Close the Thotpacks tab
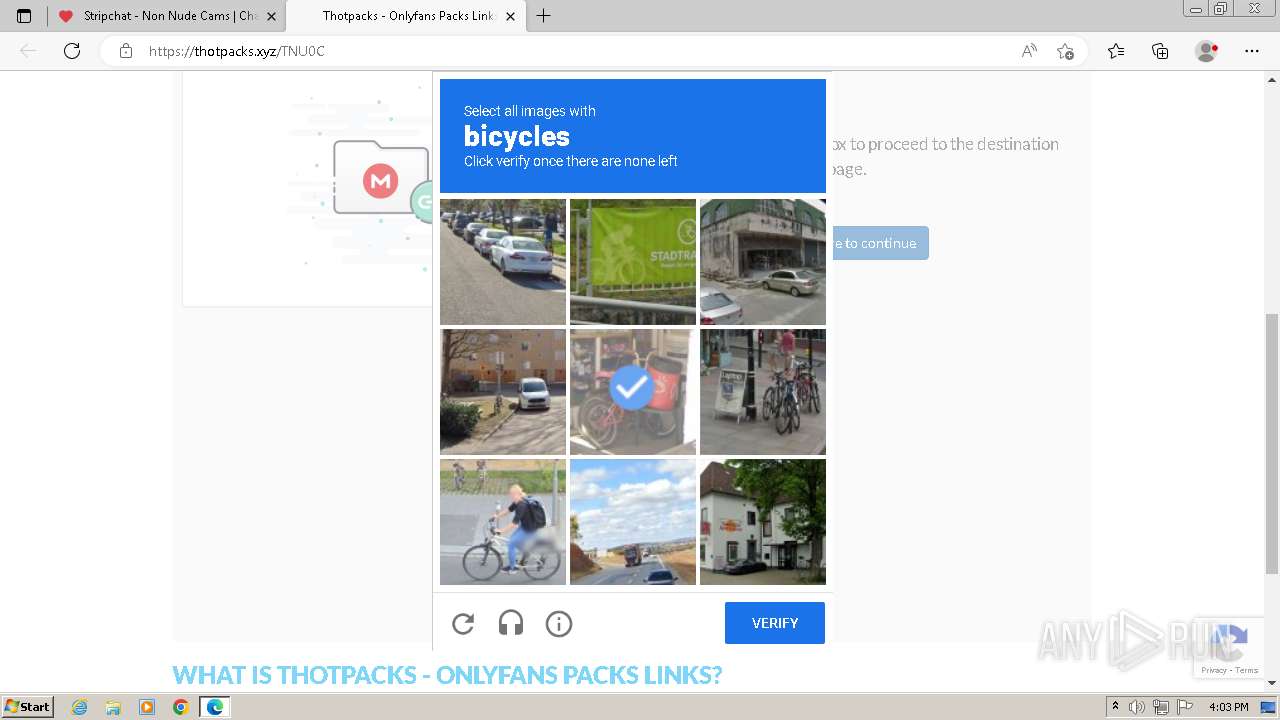 point(510,16)
